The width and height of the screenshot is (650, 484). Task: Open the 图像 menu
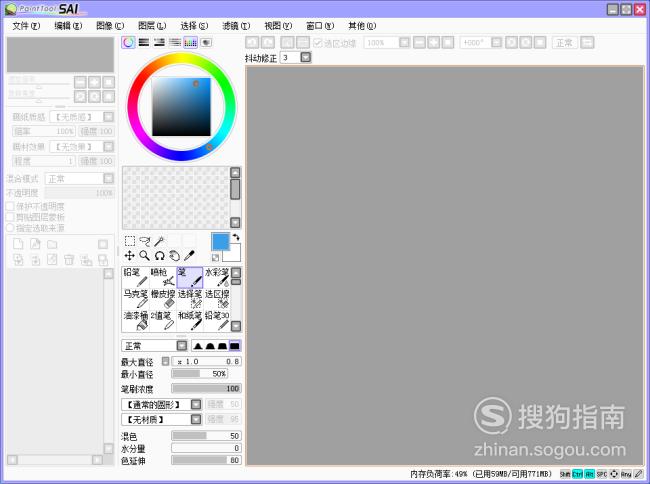click(x=110, y=26)
